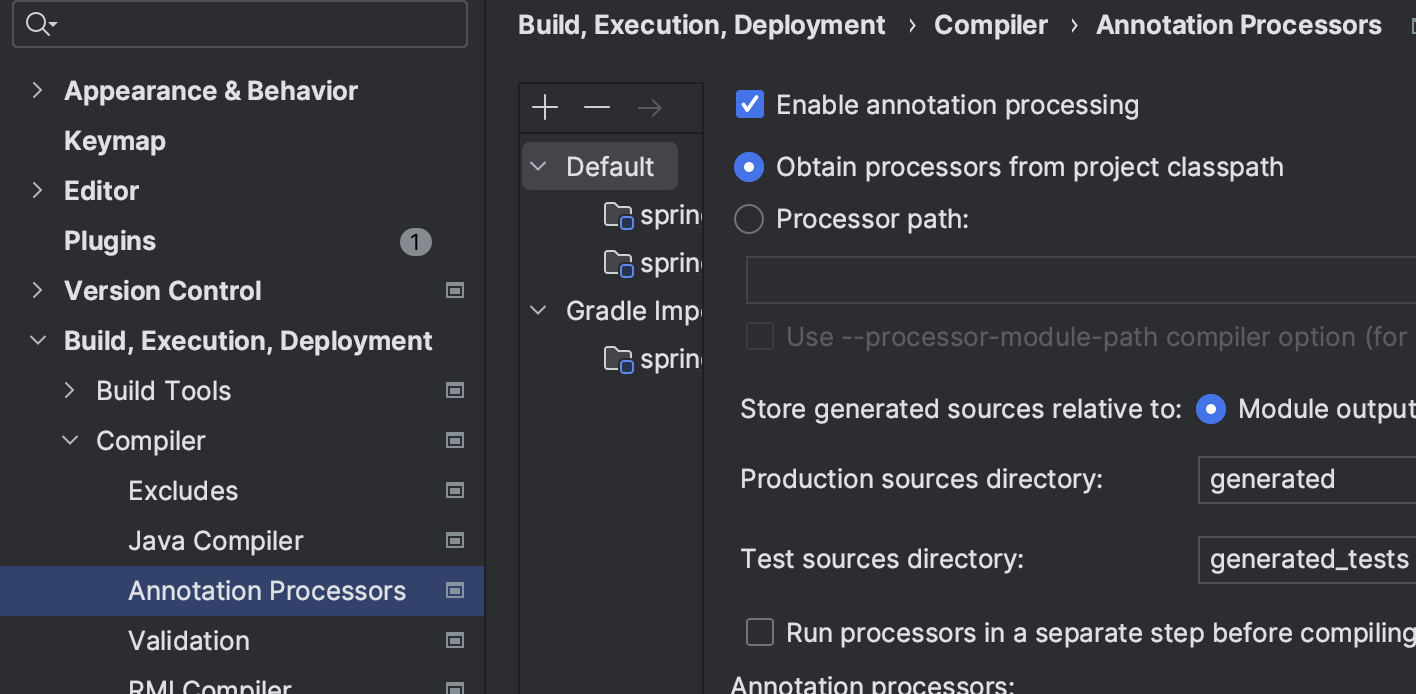Click project-level icon beside Excludes
1416x694 pixels.
pyautogui.click(x=455, y=491)
